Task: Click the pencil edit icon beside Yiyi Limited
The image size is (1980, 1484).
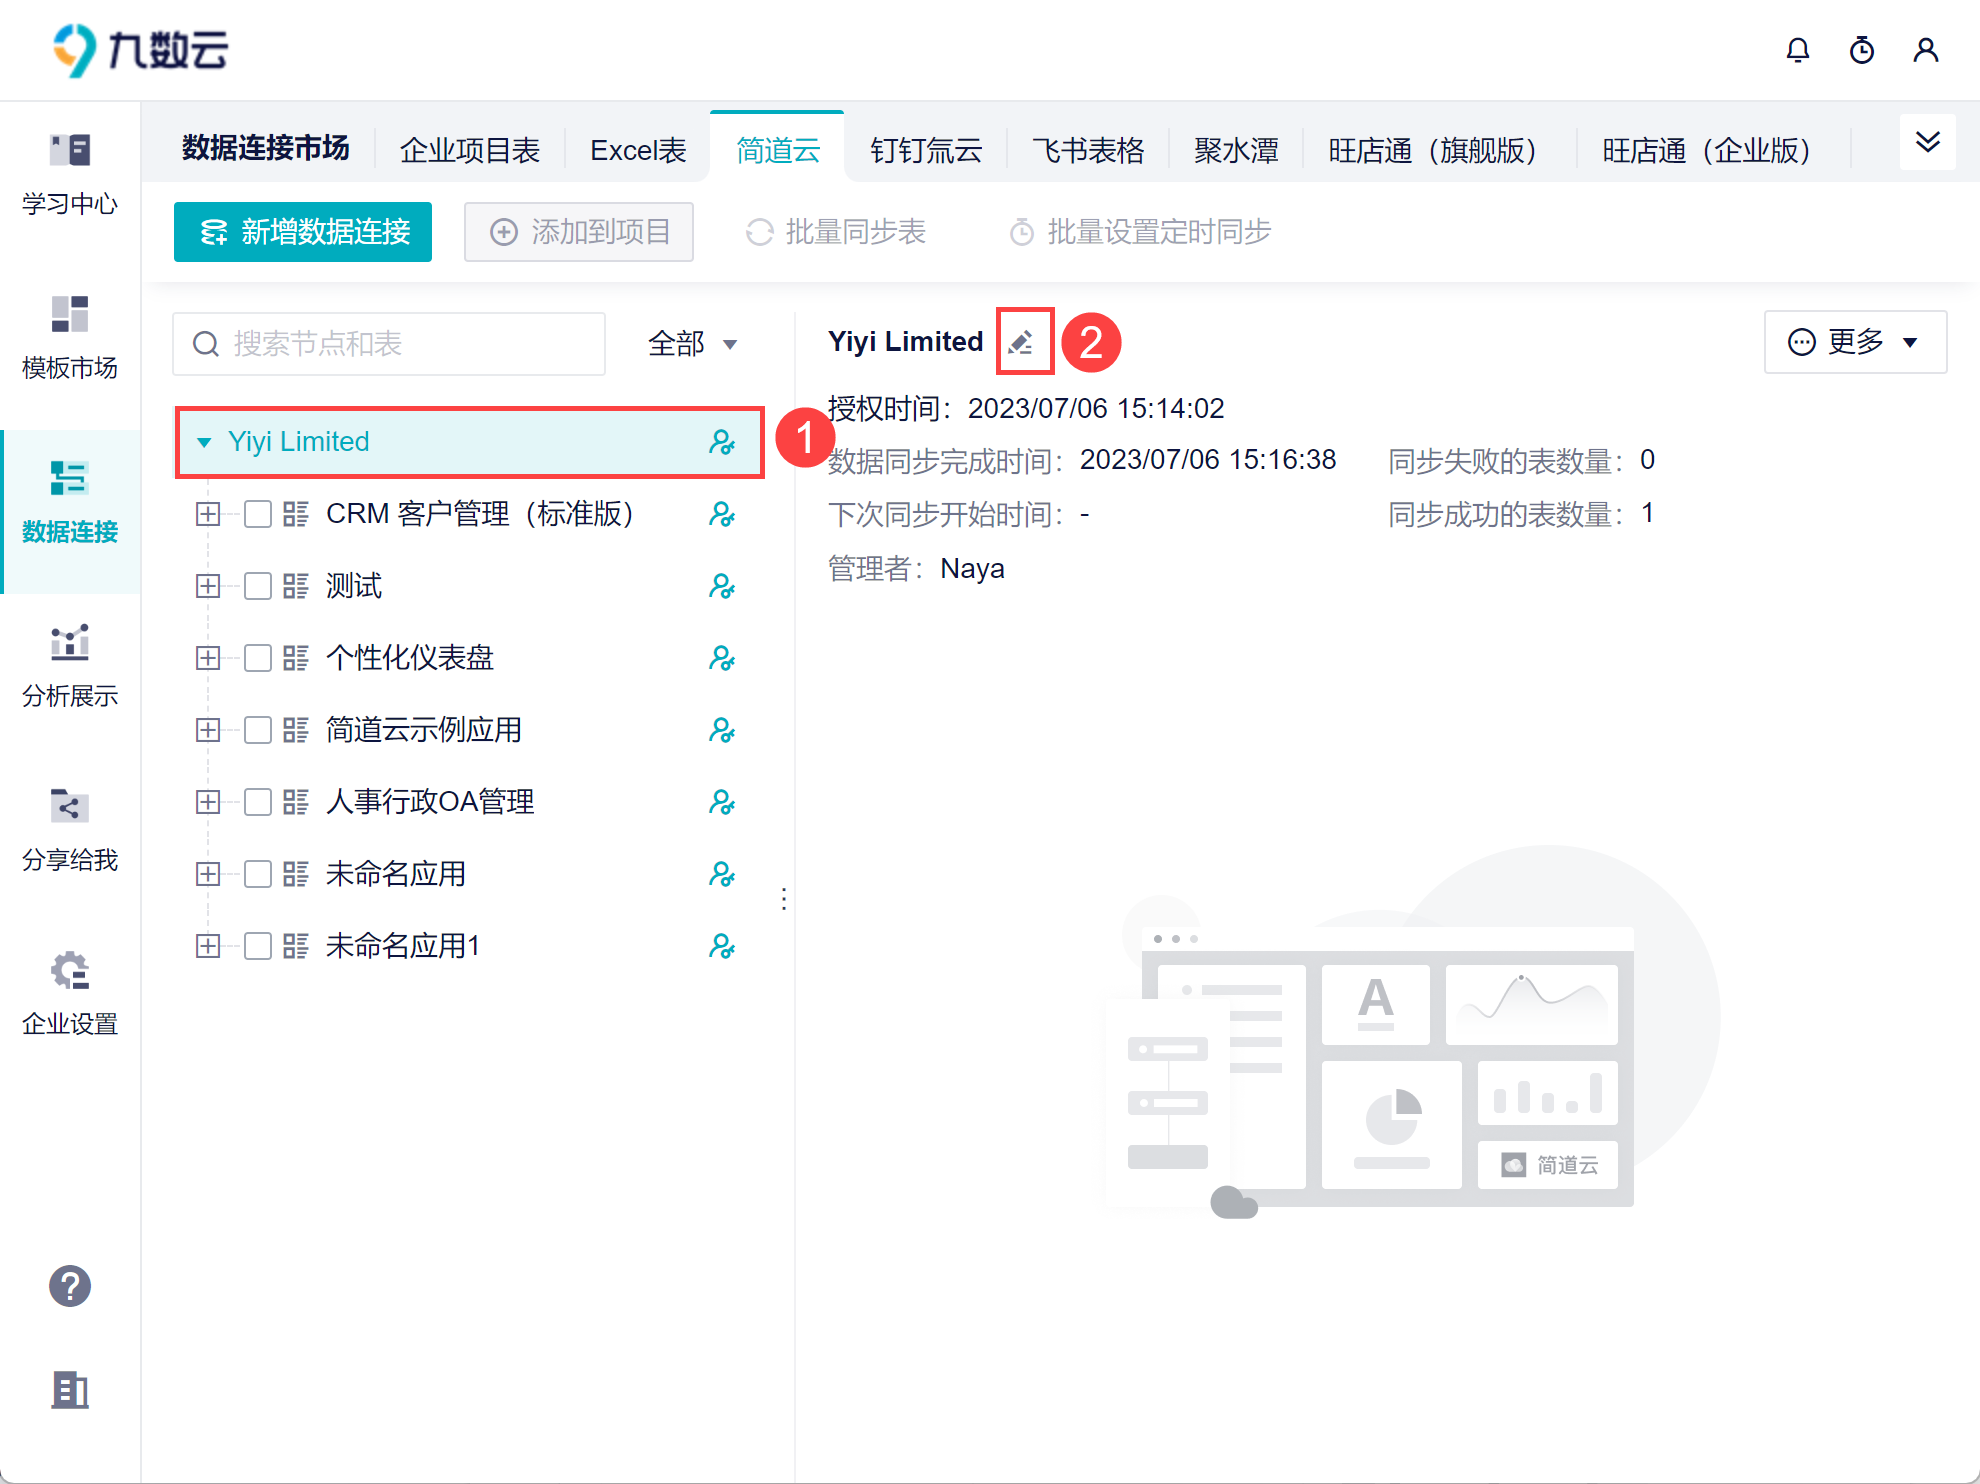Action: coord(1021,343)
